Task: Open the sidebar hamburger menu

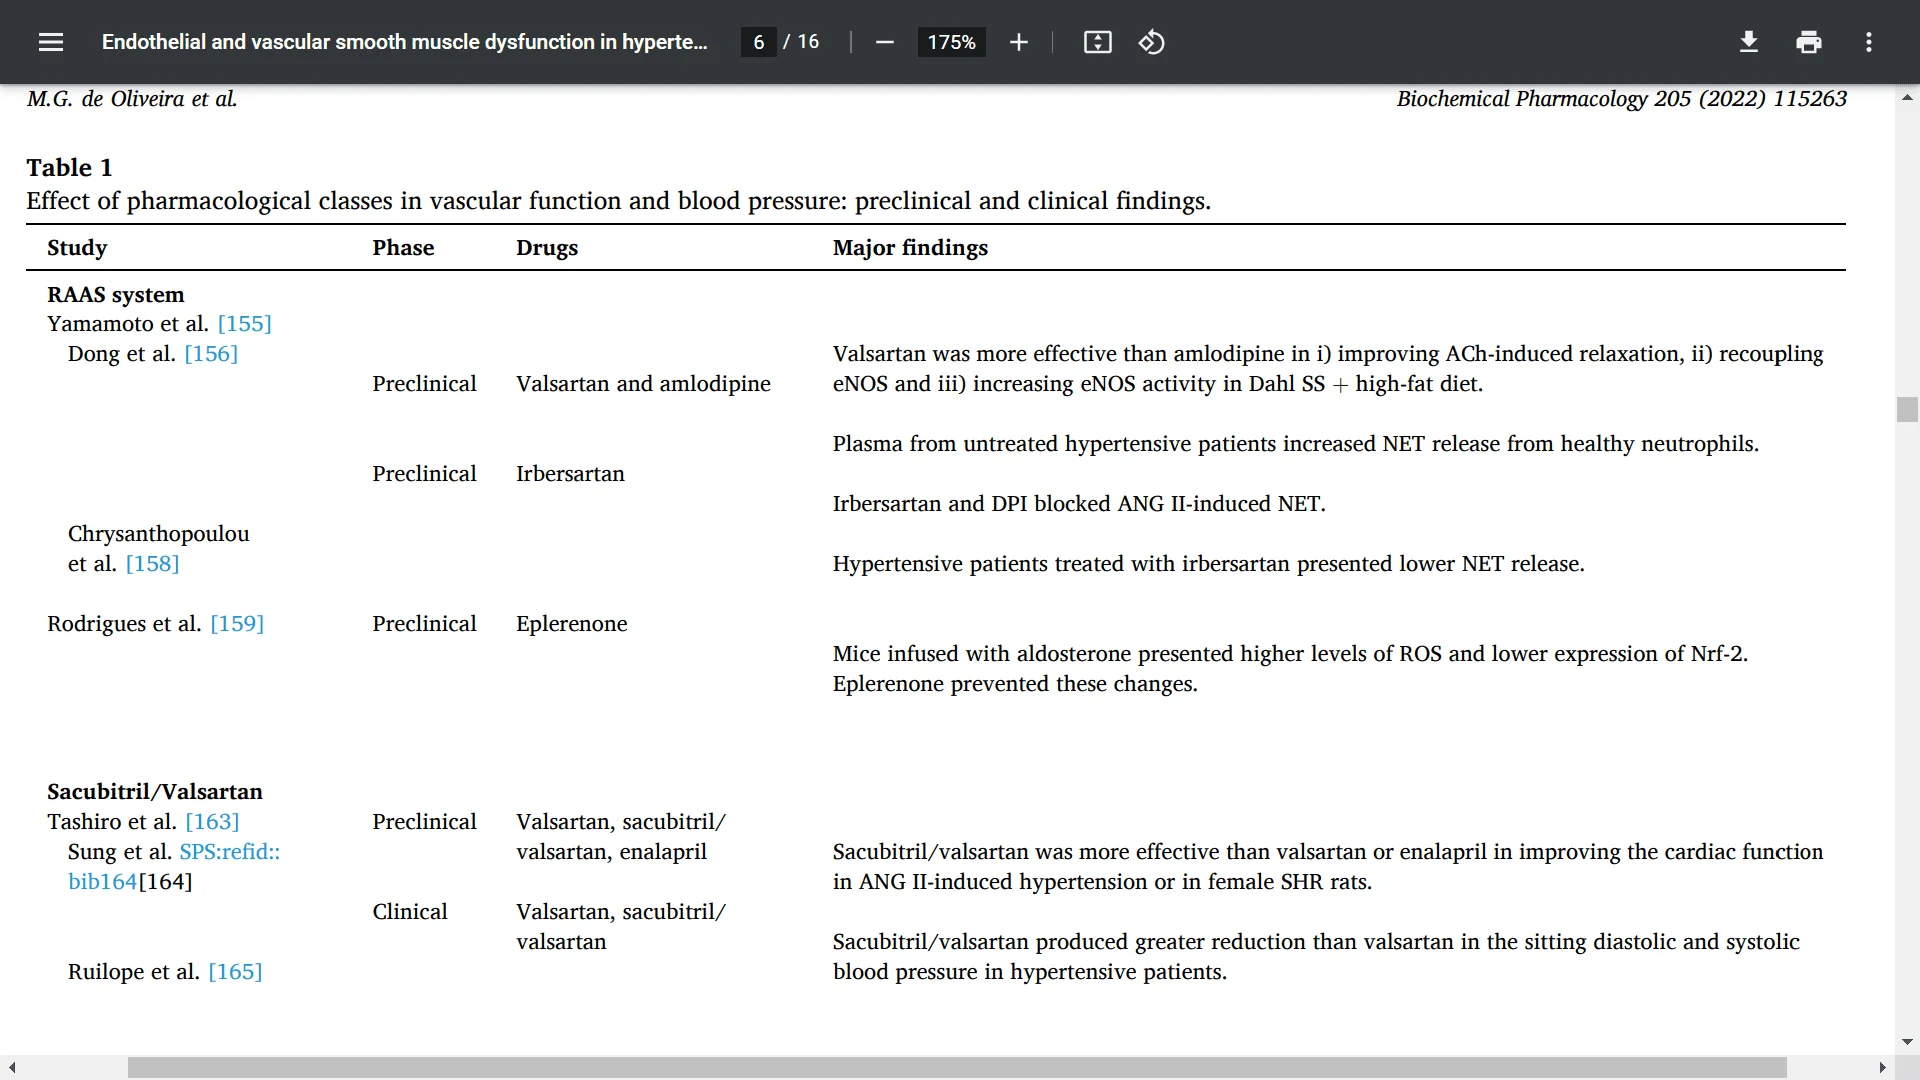Action: [51, 42]
